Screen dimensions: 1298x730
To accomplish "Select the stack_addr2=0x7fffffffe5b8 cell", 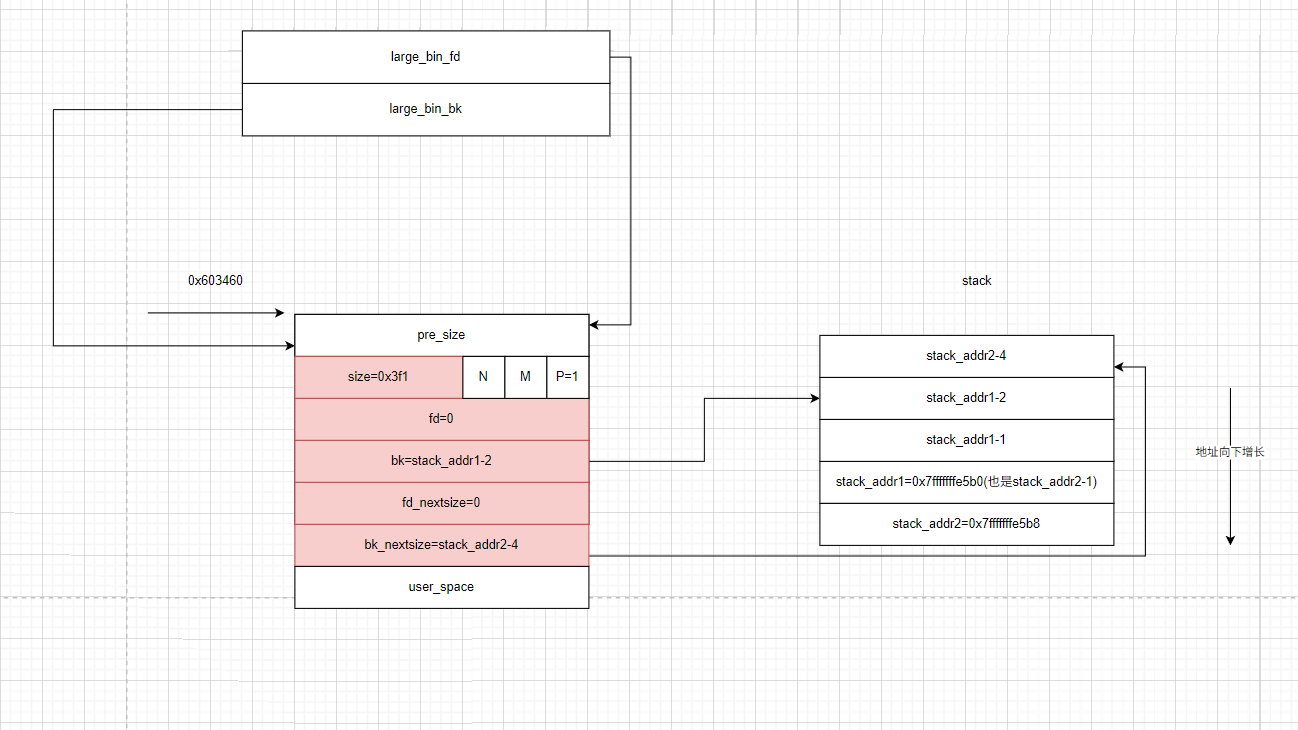I will tap(966, 524).
